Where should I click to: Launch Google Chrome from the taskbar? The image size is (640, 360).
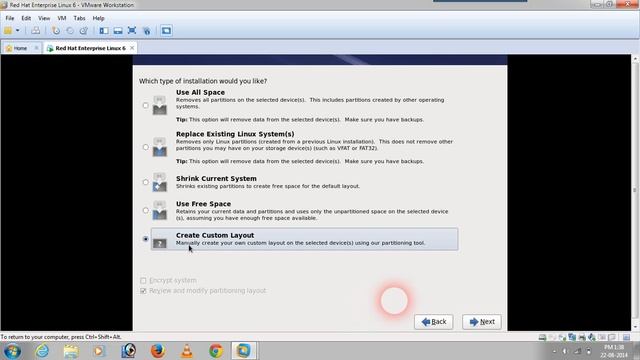click(x=216, y=351)
